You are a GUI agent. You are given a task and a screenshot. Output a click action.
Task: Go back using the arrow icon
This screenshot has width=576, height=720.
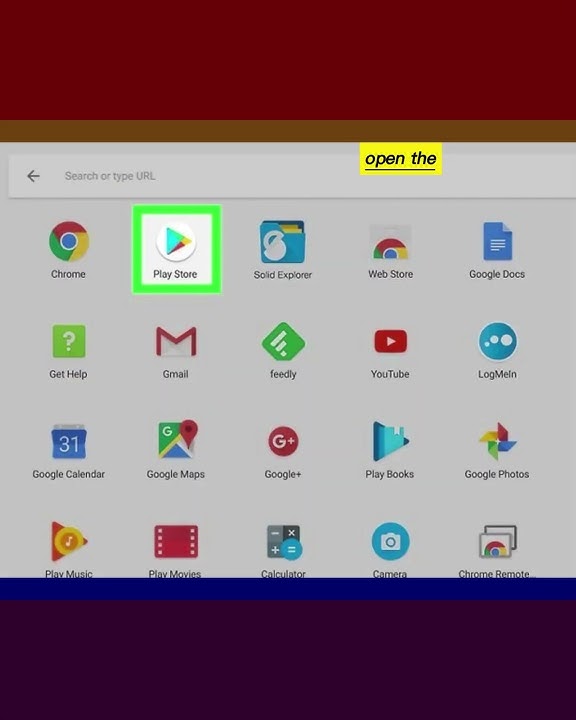33,176
